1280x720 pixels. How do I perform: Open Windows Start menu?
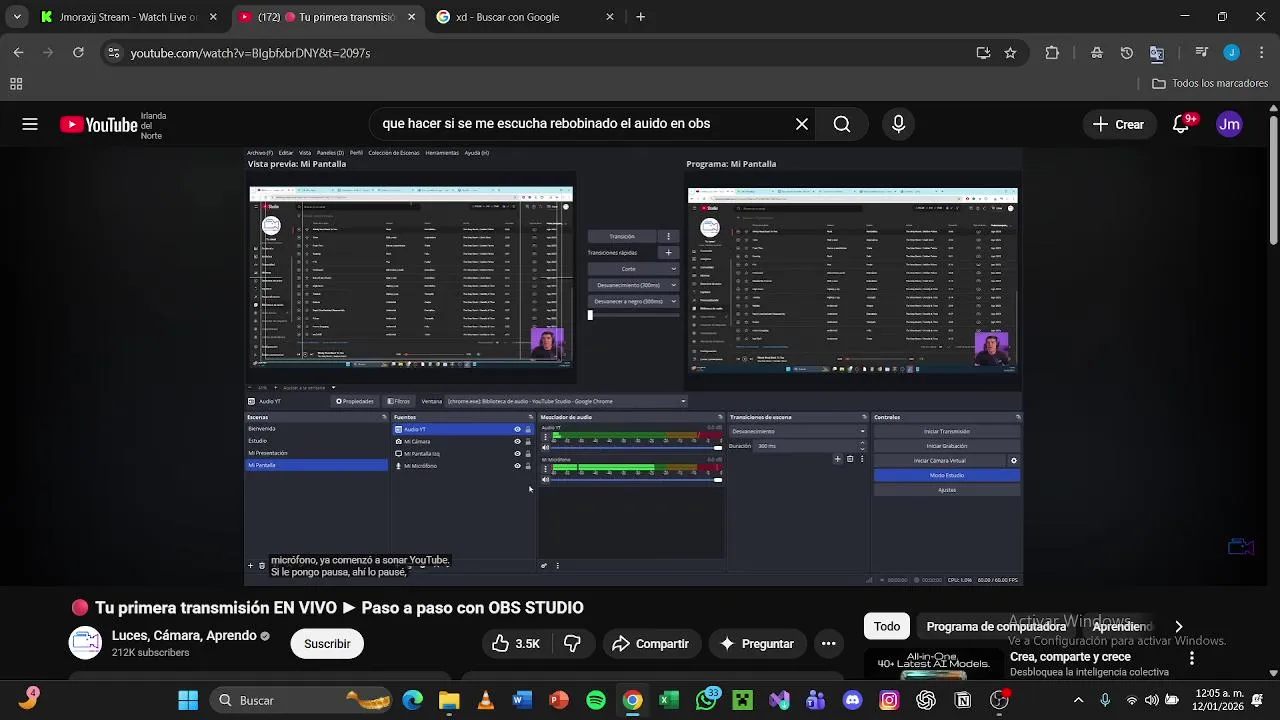click(x=188, y=700)
